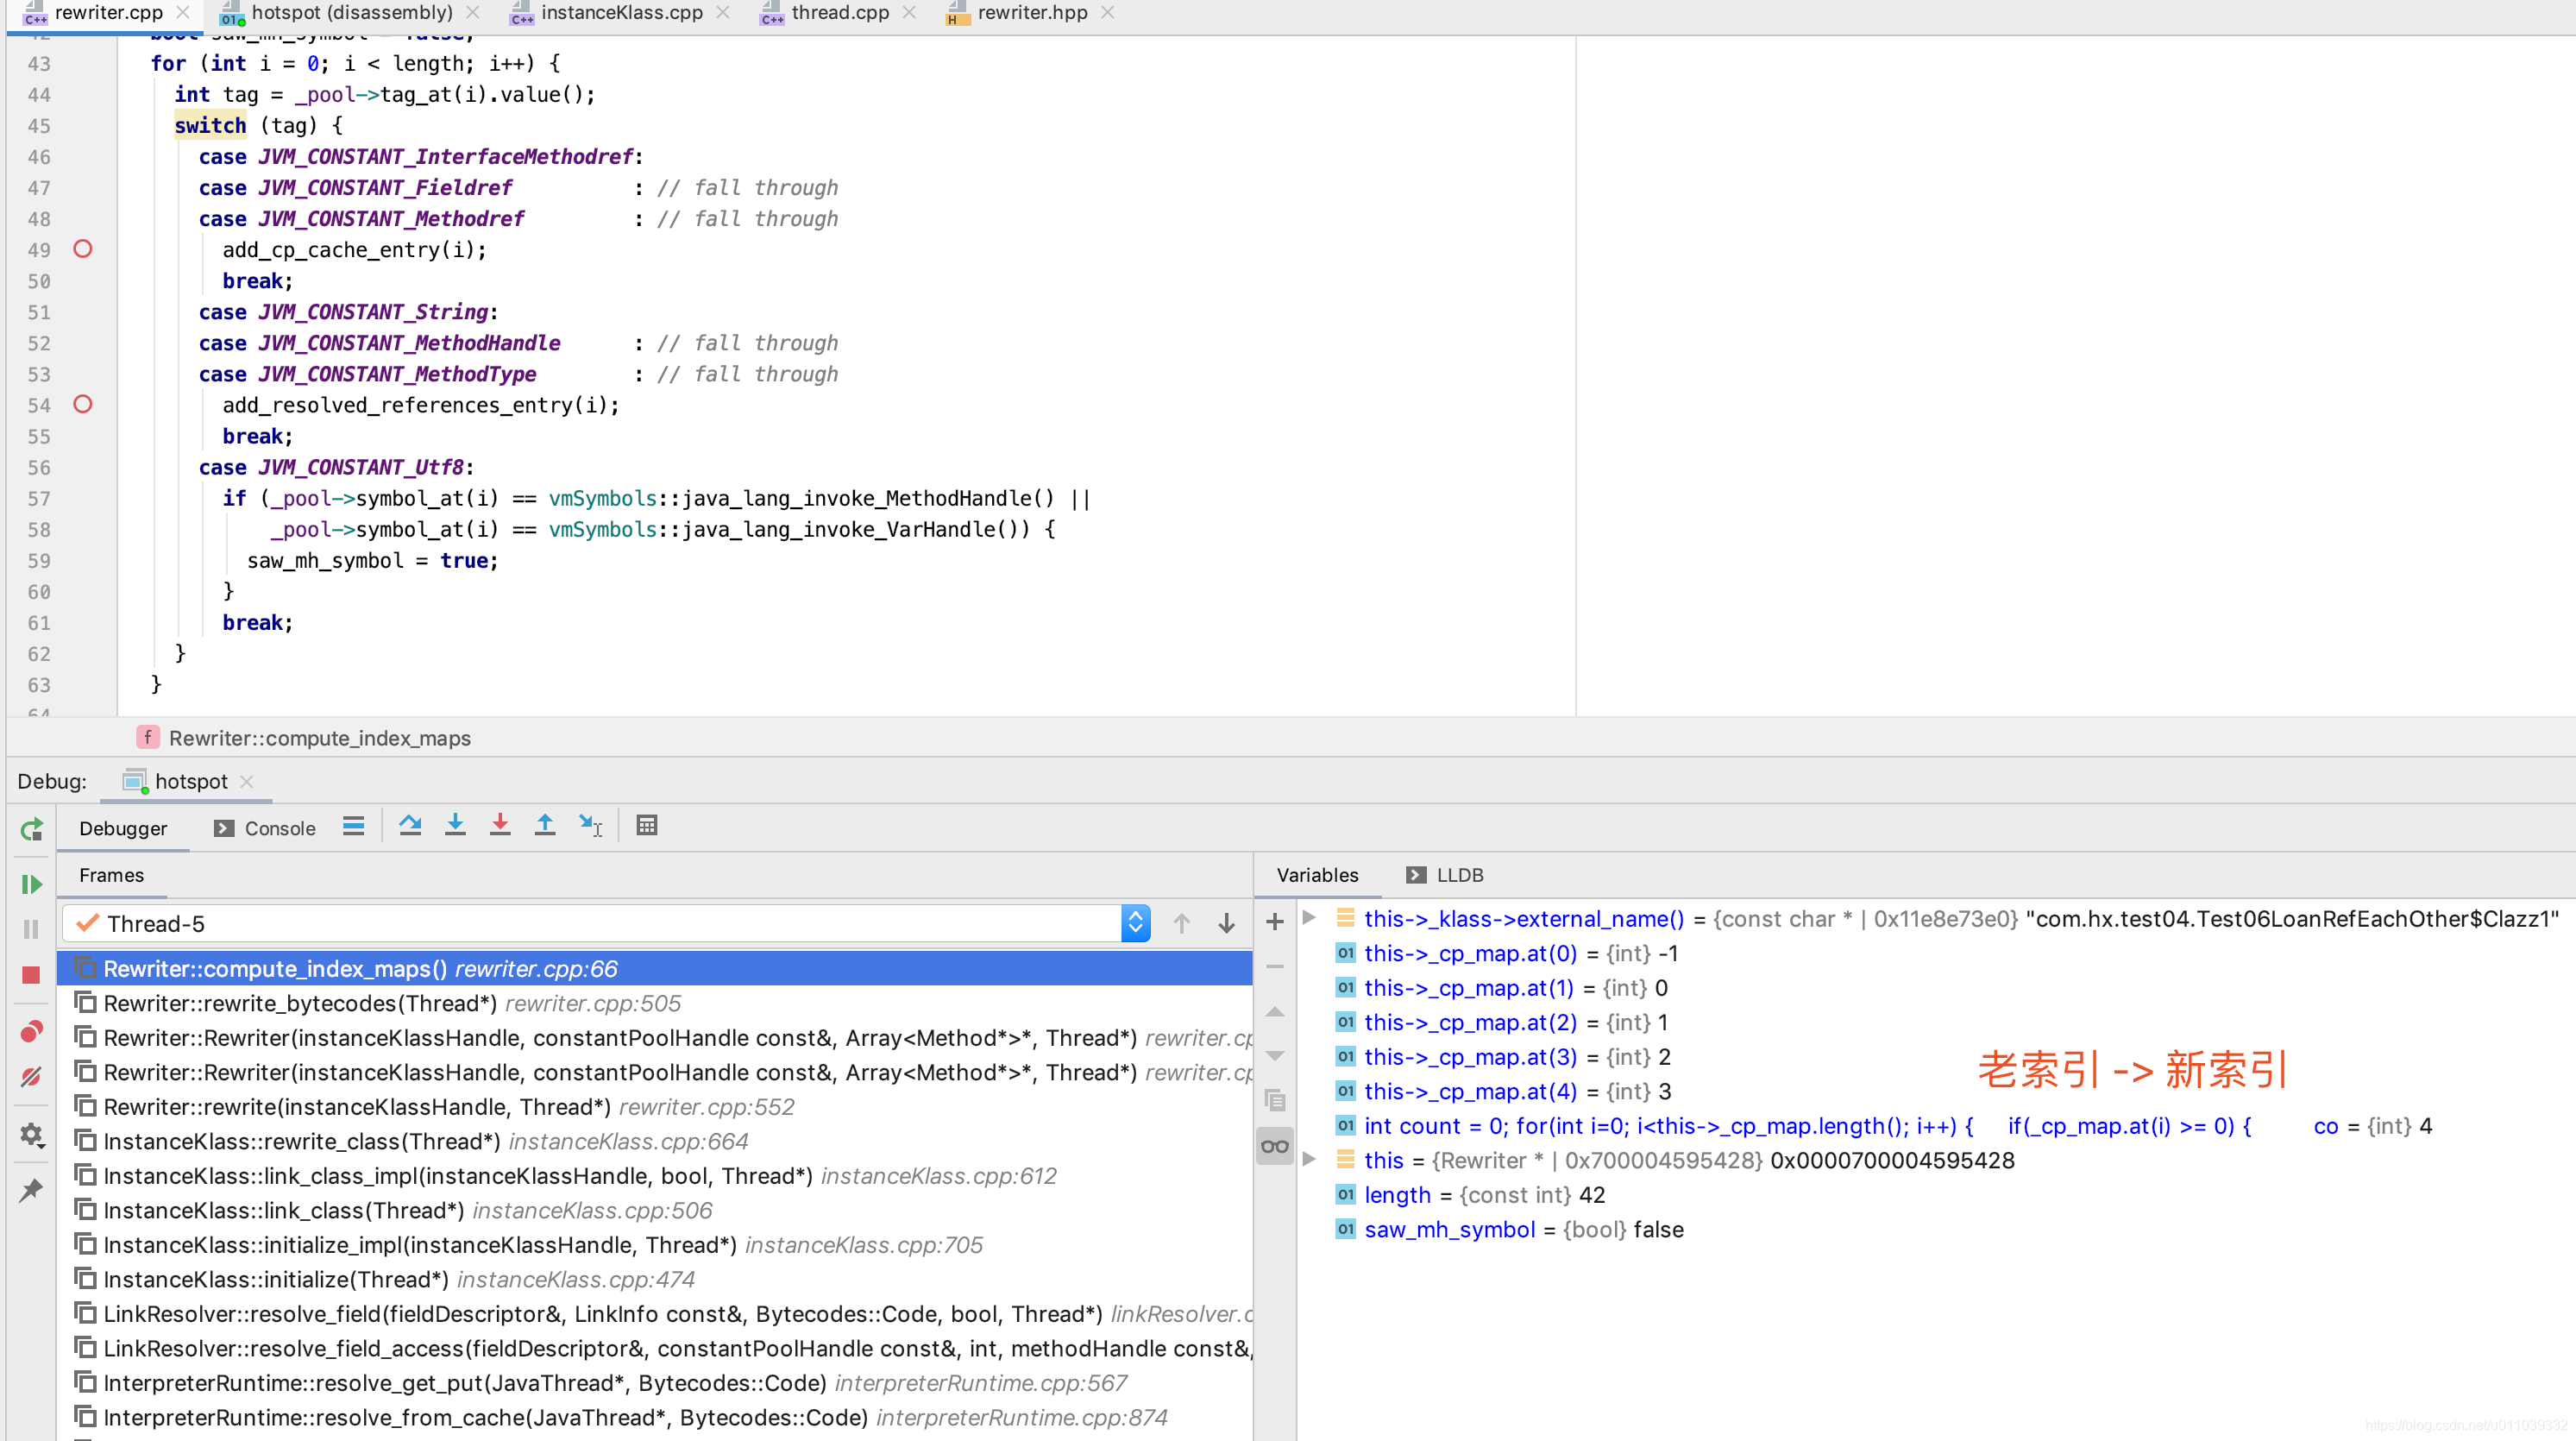The height and width of the screenshot is (1441, 2576).
Task: Resume program with the green play icon
Action: [x=31, y=884]
